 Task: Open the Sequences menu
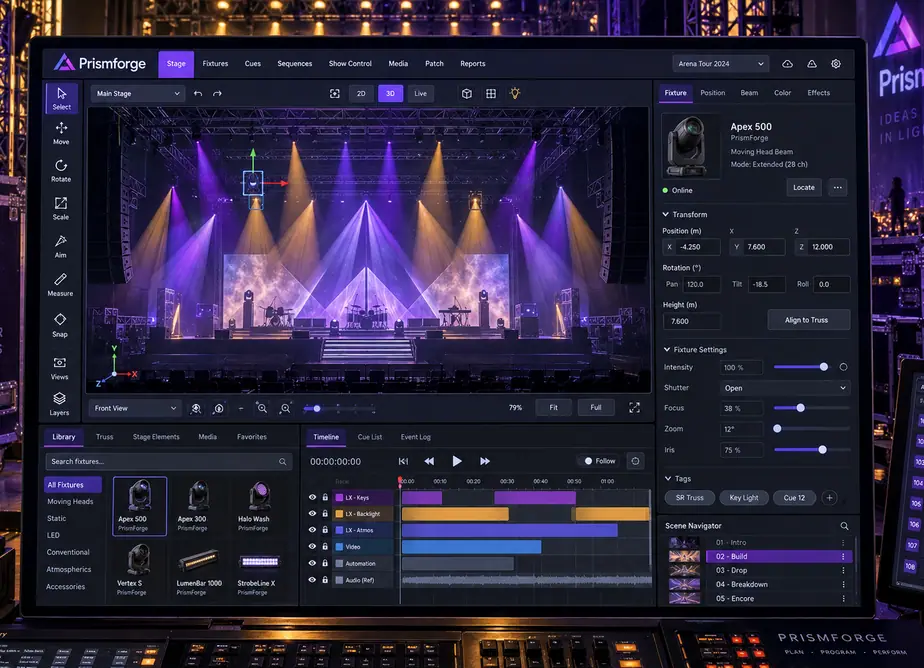point(295,64)
